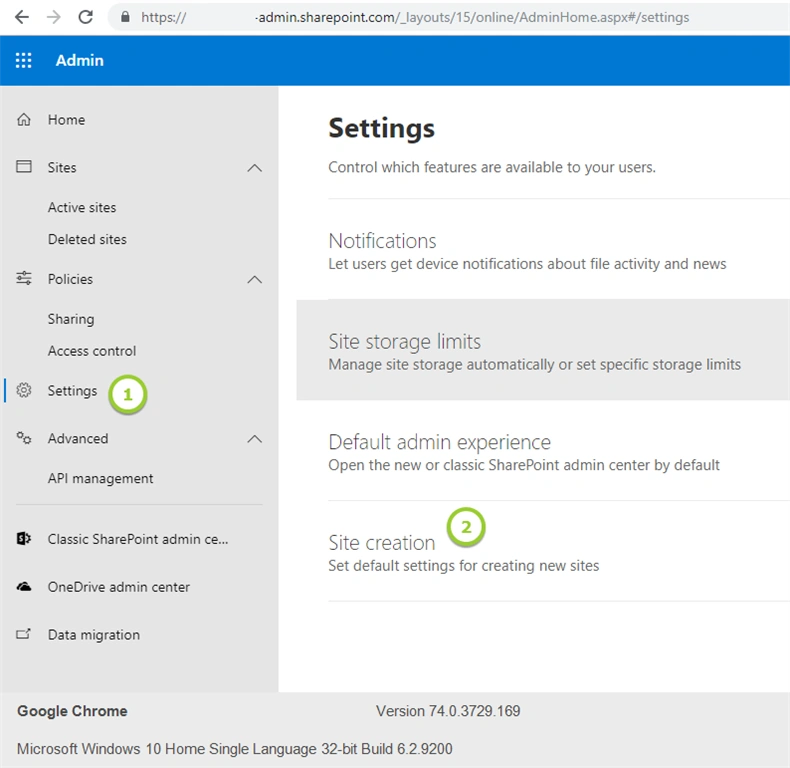Open Active sites page

pos(82,207)
